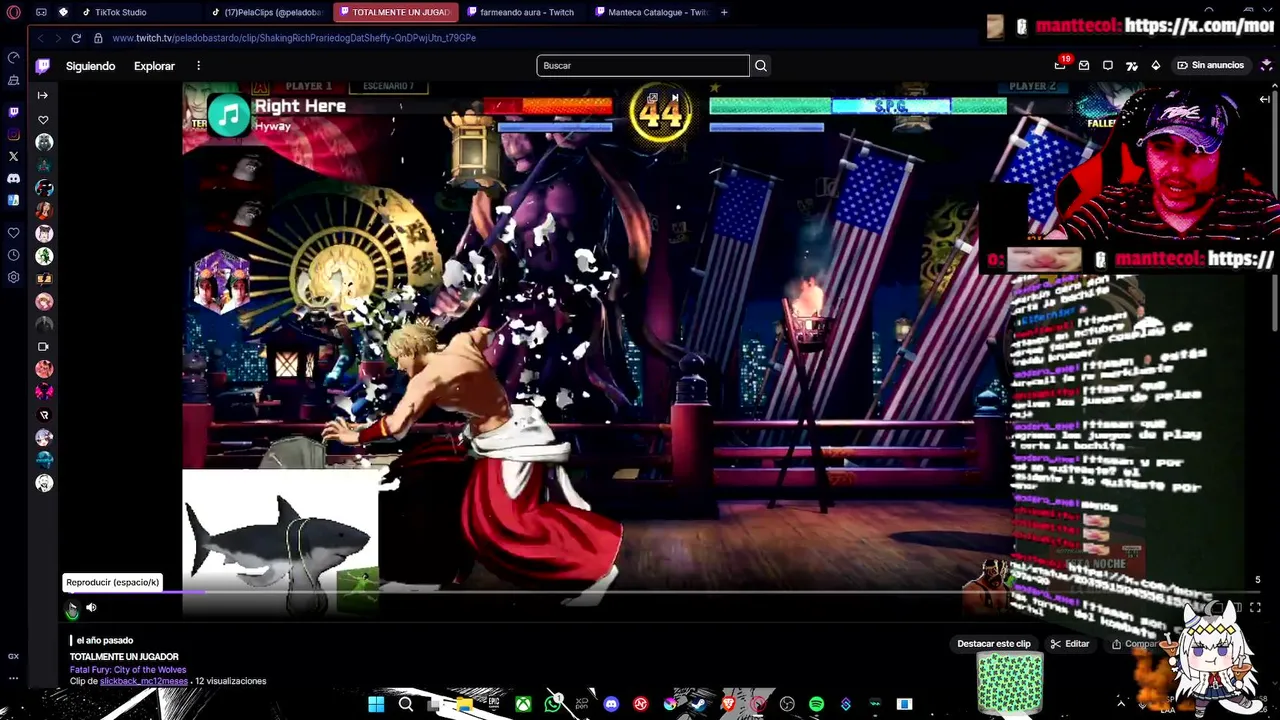Go to Explorar page
Image resolution: width=1280 pixels, height=720 pixels.
pyautogui.click(x=154, y=66)
